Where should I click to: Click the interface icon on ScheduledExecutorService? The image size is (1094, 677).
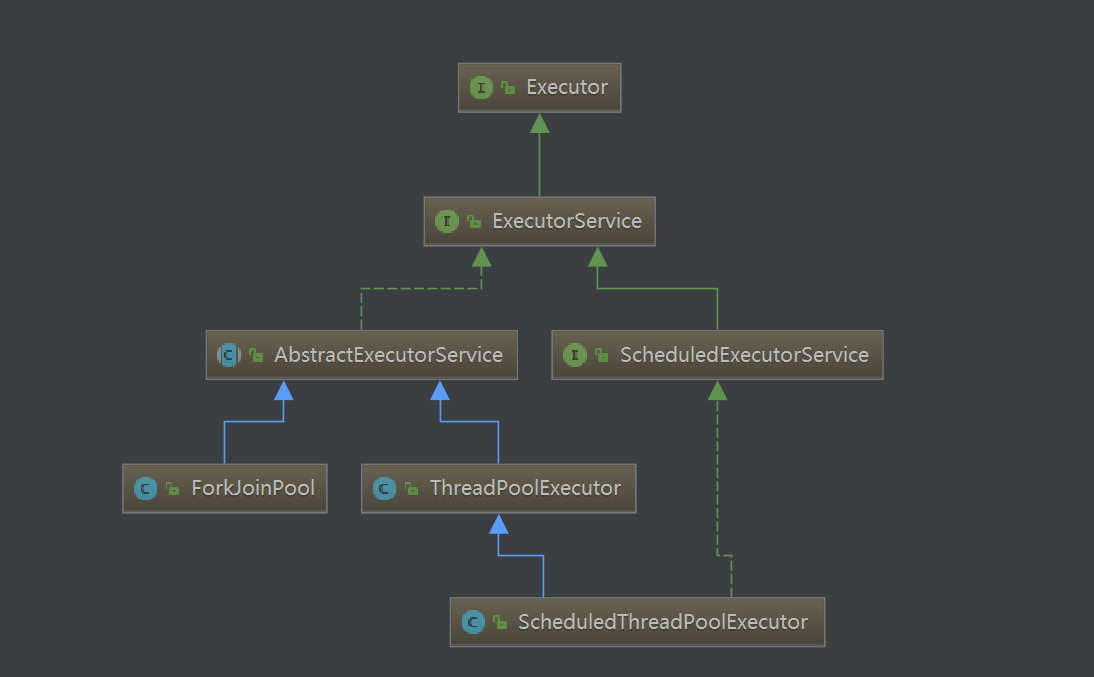tap(575, 354)
